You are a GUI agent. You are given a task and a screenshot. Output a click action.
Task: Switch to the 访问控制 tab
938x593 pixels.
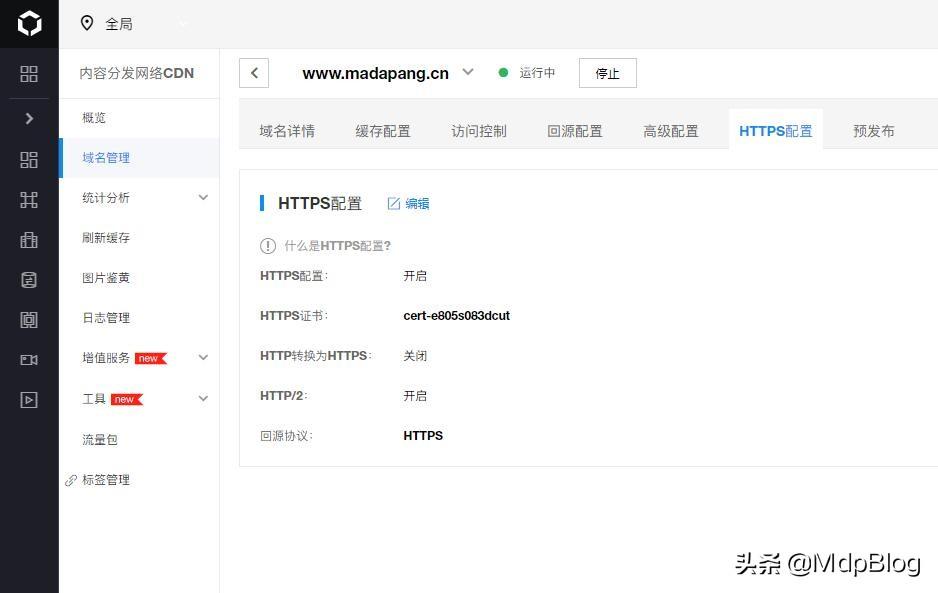coord(479,131)
